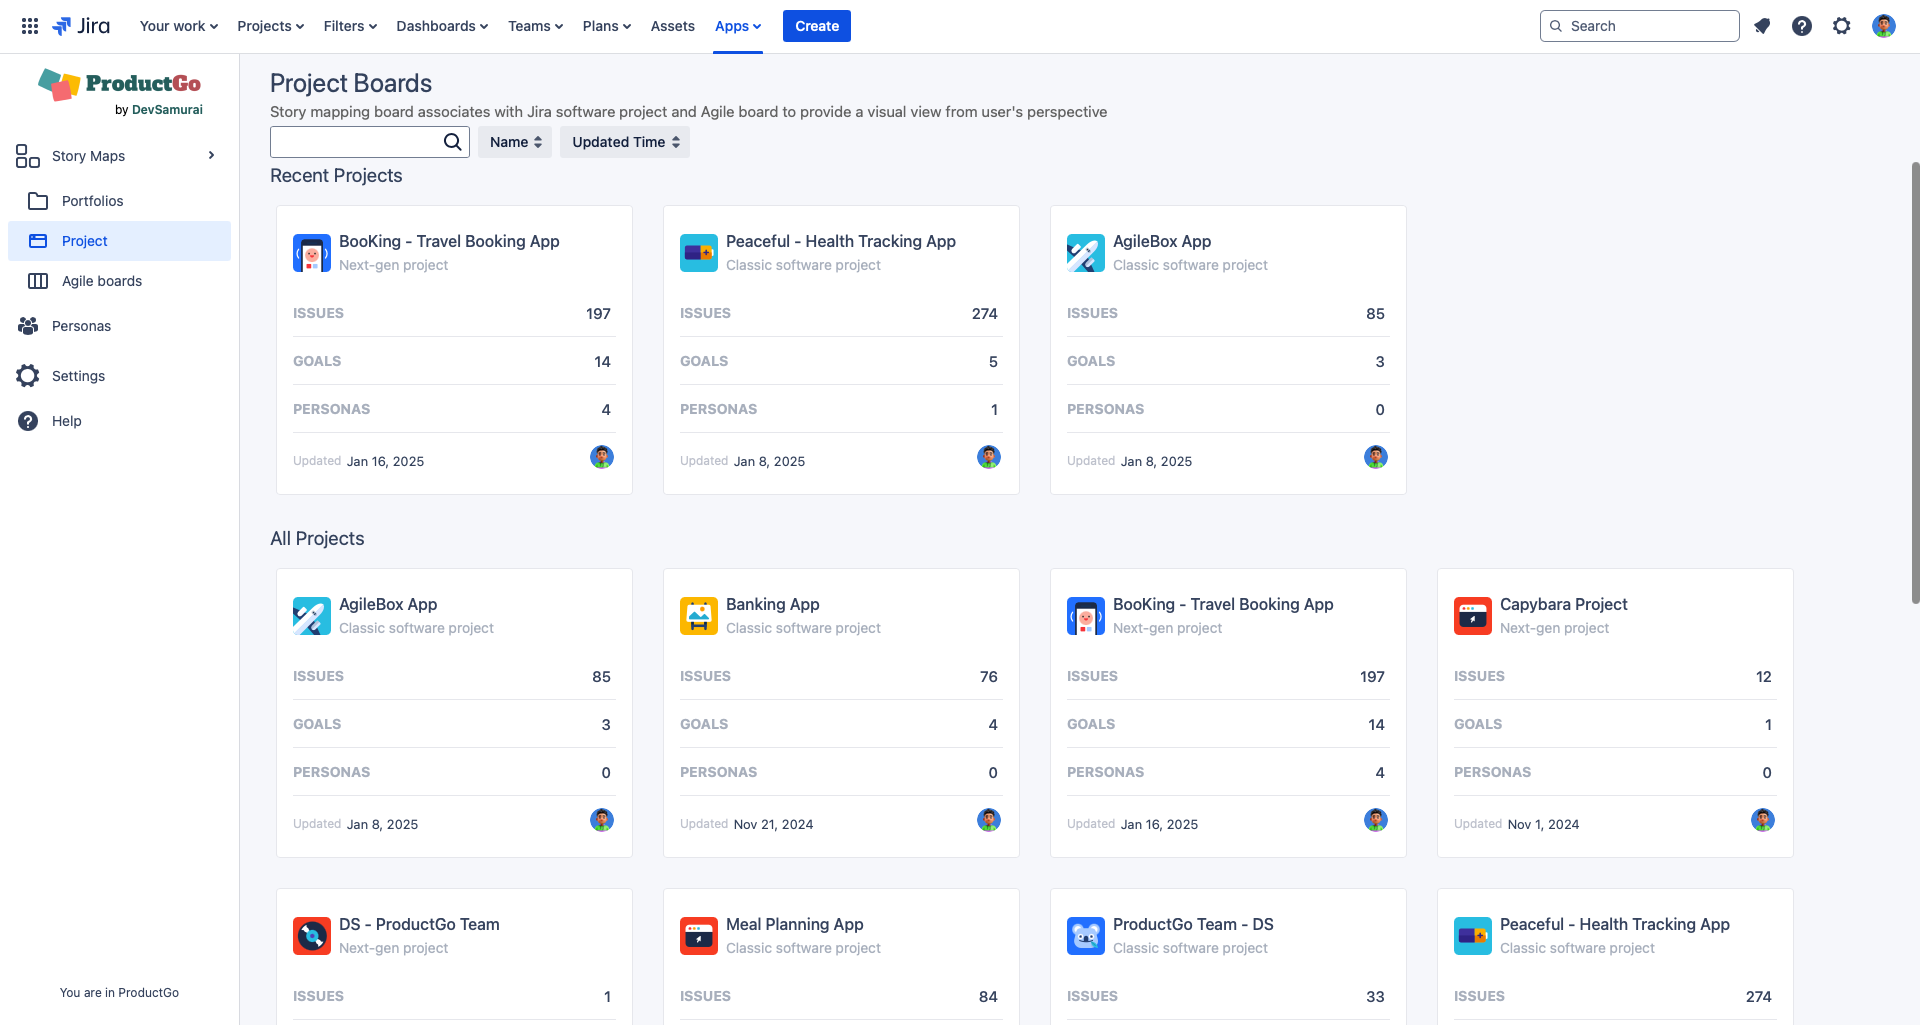Click the Jira logo
This screenshot has height=1025, width=1920.
pos(81,26)
